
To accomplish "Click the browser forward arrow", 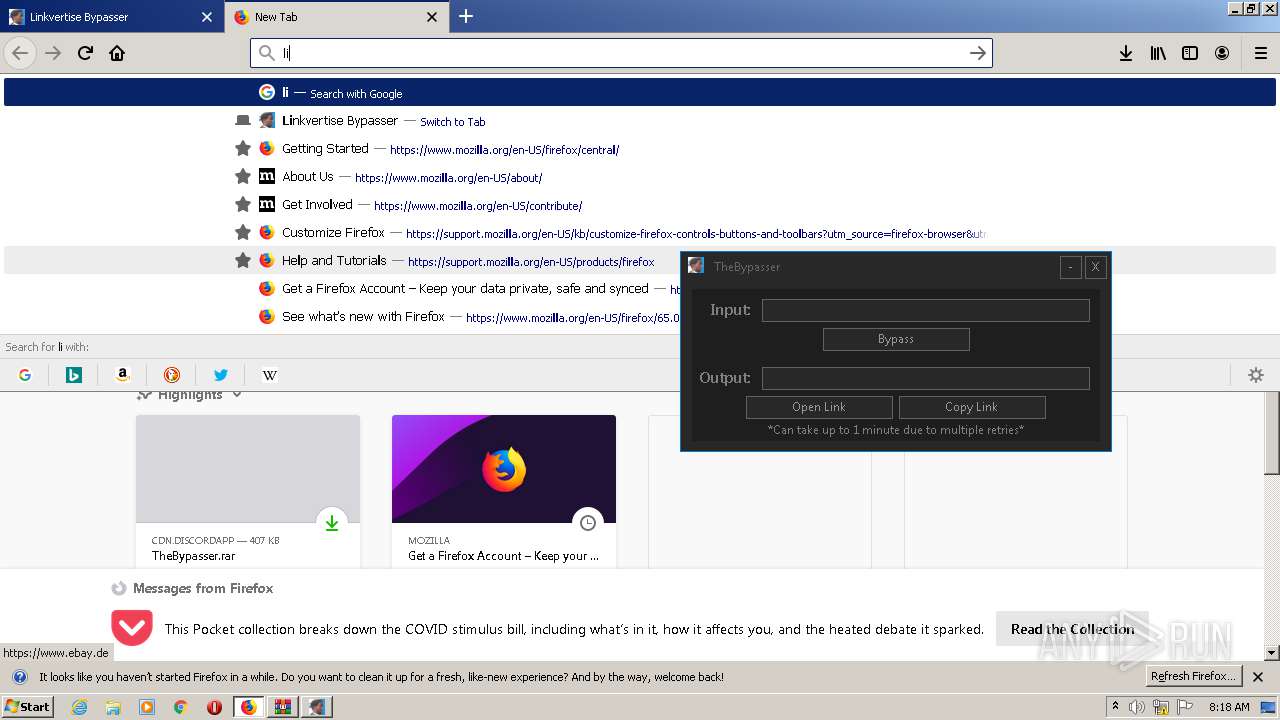I will tap(53, 53).
